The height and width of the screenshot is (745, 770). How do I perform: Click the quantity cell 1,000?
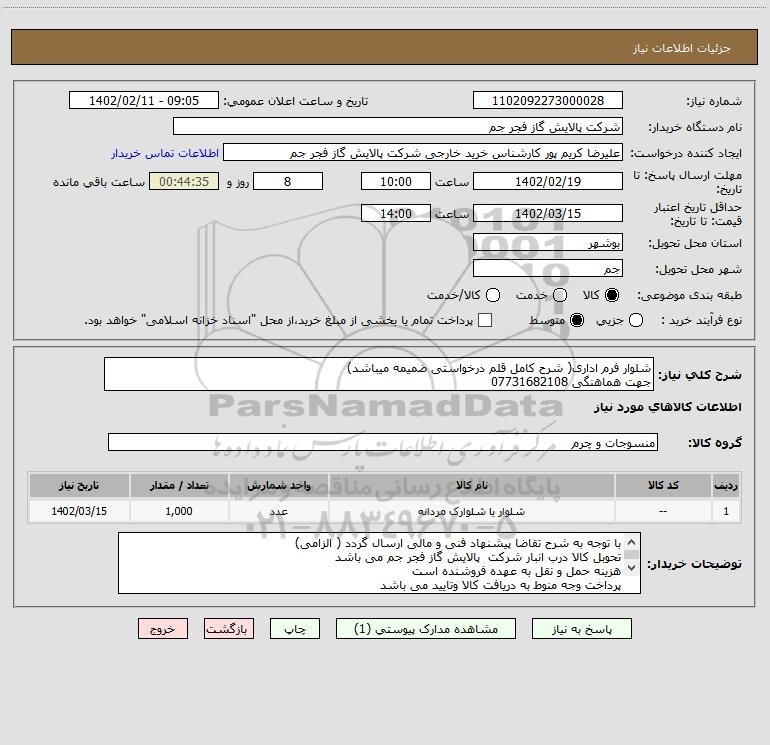(x=179, y=511)
